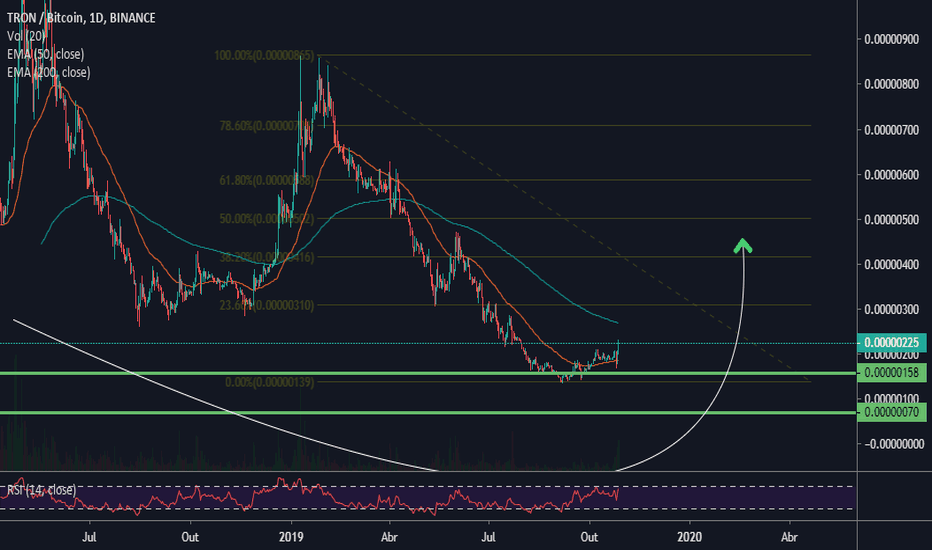This screenshot has width=932, height=550.
Task: Click the -0.00000000 price axis label
Action: [893, 444]
